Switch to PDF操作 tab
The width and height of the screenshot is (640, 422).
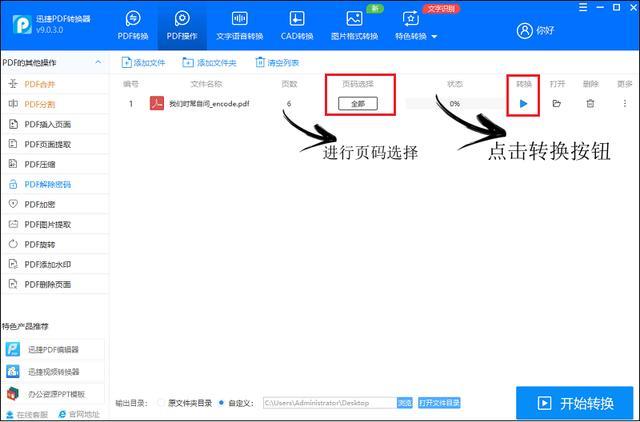182,26
